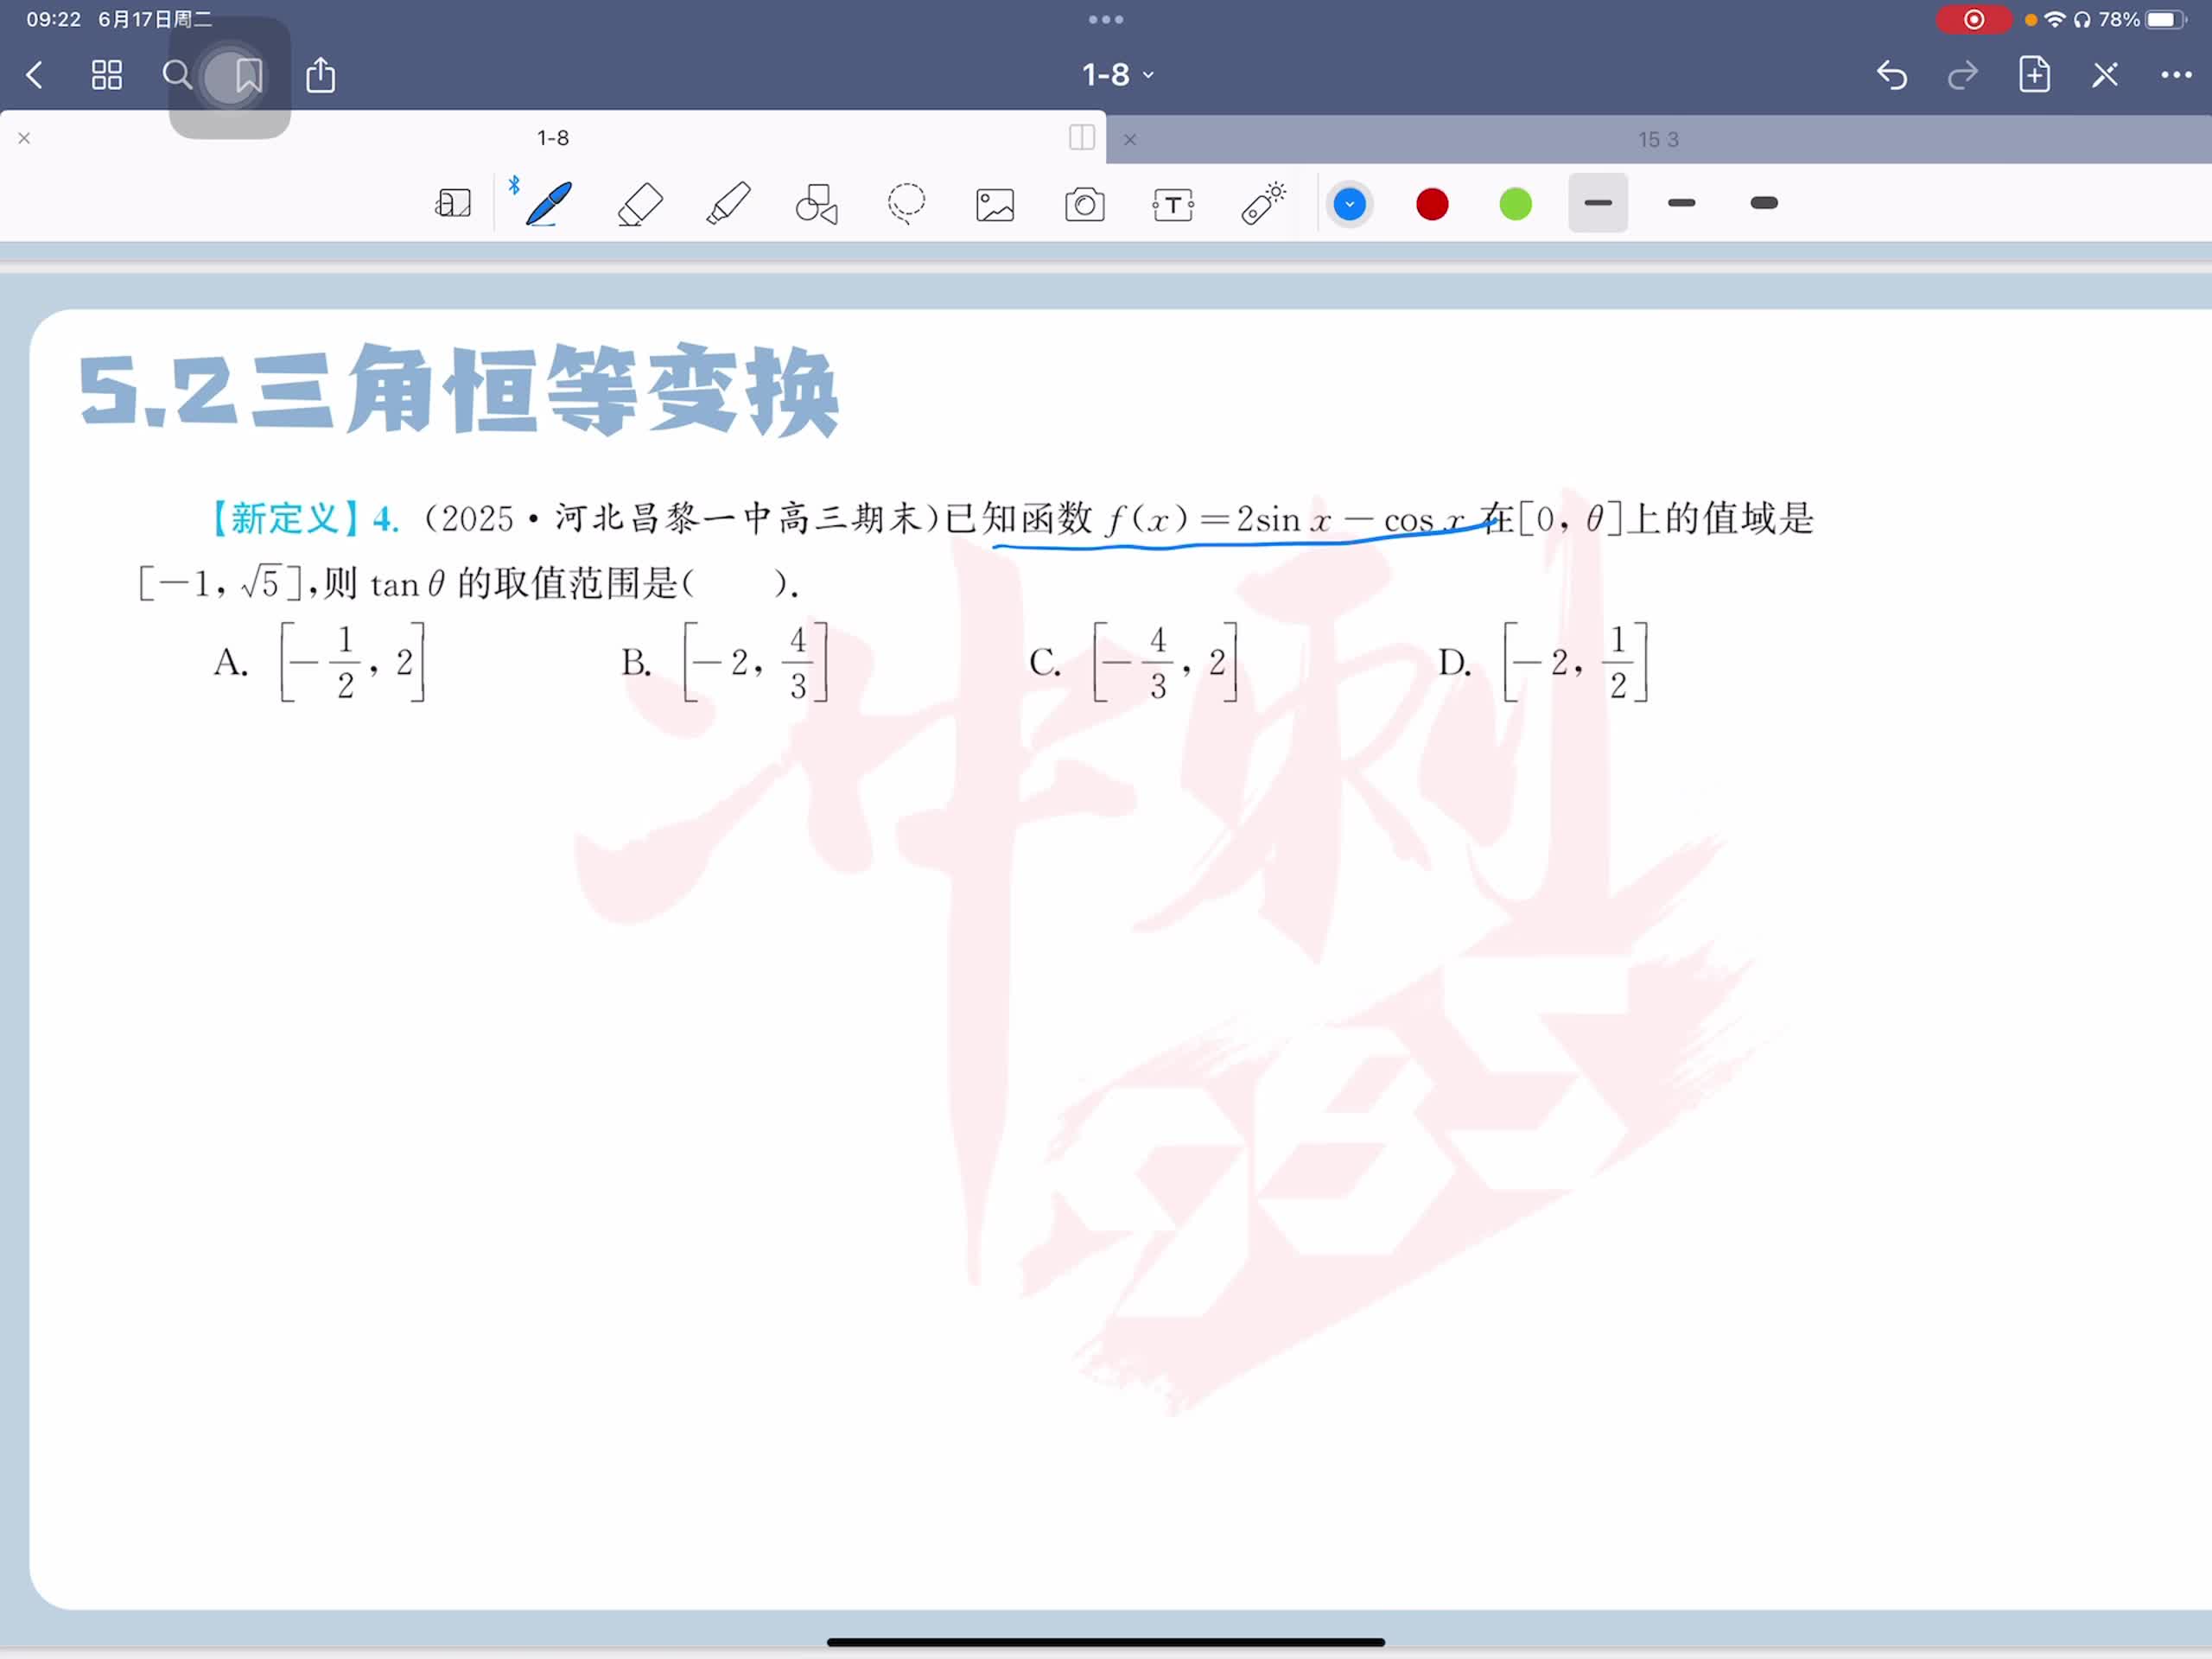
Task: Select the Text box tool
Action: point(1173,205)
